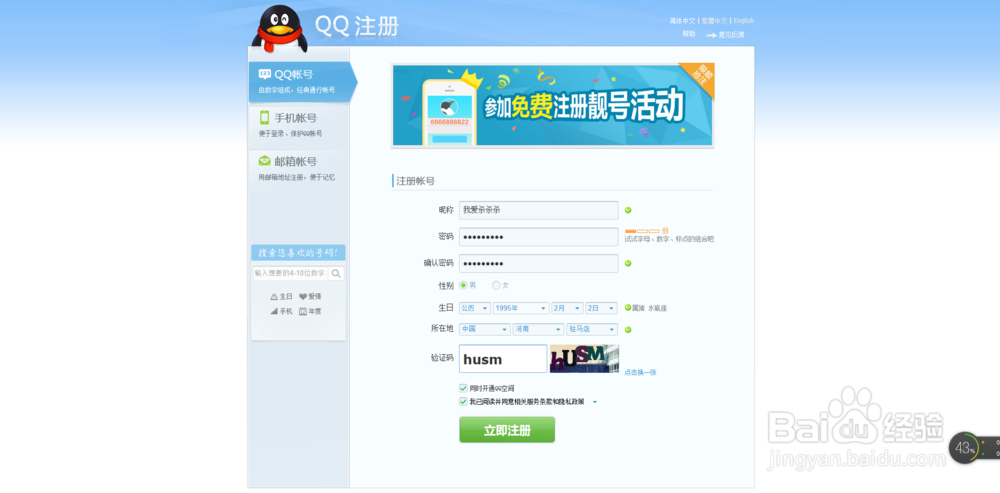Screen dimensions: 1000x493
Task: Open the 2日 birth day dropdown
Action: (601, 308)
